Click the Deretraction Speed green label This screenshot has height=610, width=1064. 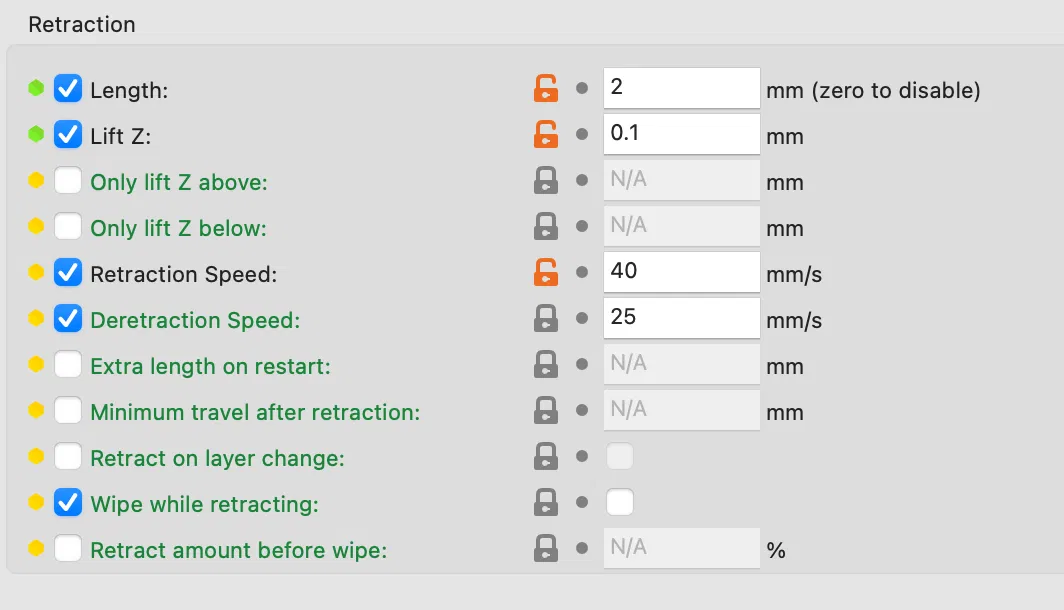click(195, 320)
